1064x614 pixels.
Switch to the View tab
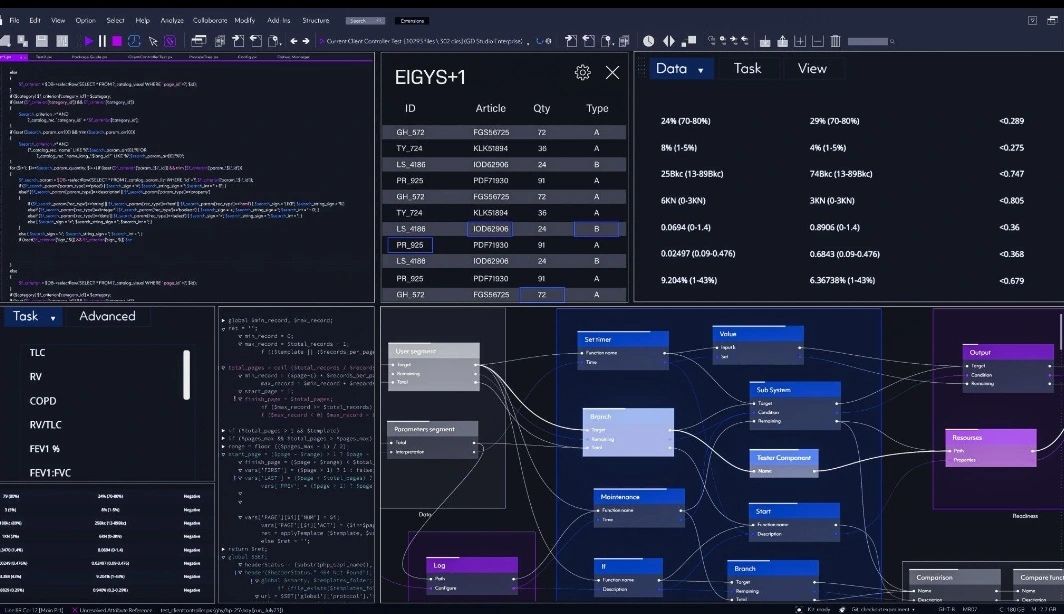(812, 69)
